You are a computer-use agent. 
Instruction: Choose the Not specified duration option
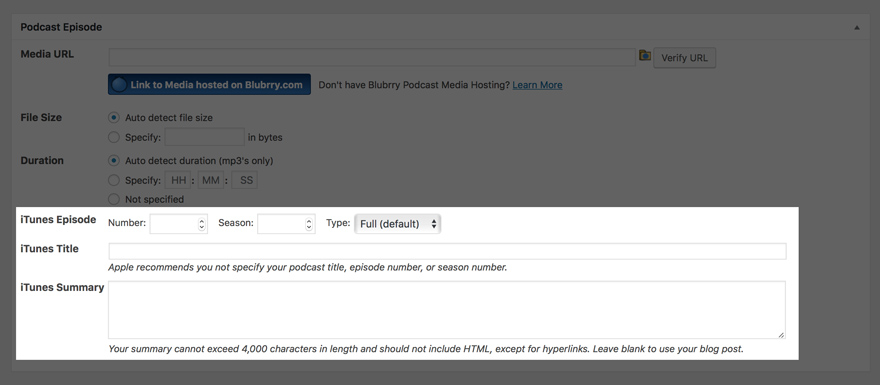(114, 199)
